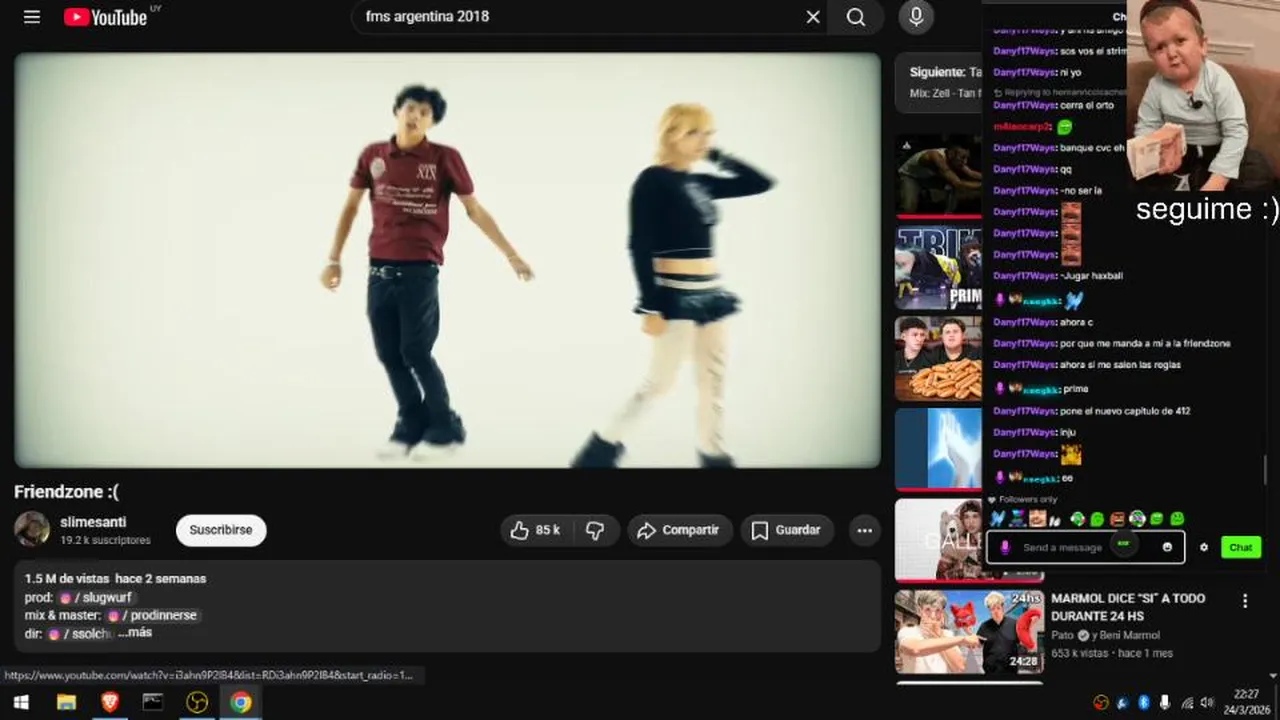
Task: Click the Followers only chat notice
Action: click(x=1023, y=499)
